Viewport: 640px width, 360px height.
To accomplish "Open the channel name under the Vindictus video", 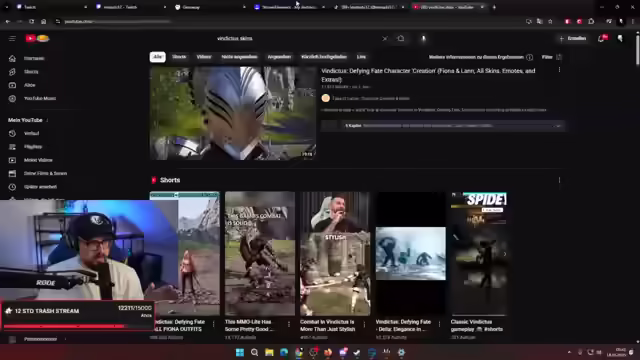I will [370, 98].
